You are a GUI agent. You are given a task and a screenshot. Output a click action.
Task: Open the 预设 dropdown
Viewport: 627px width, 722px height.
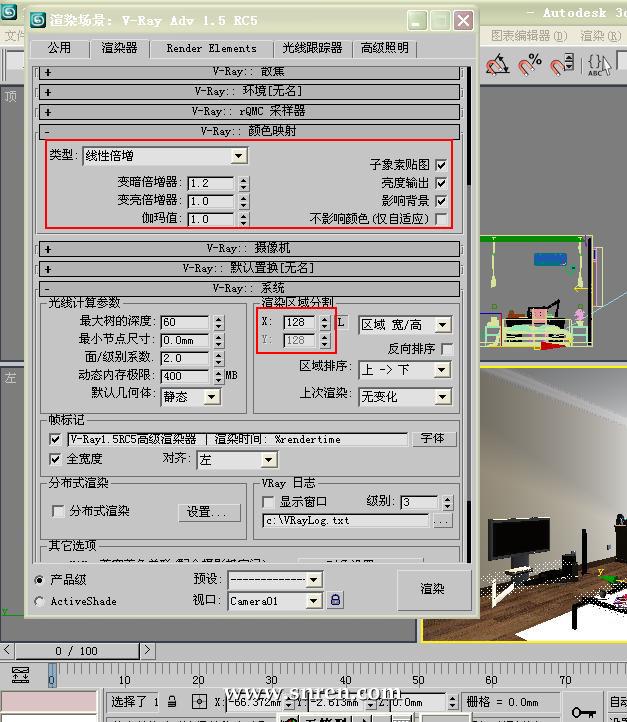[x=275, y=579]
